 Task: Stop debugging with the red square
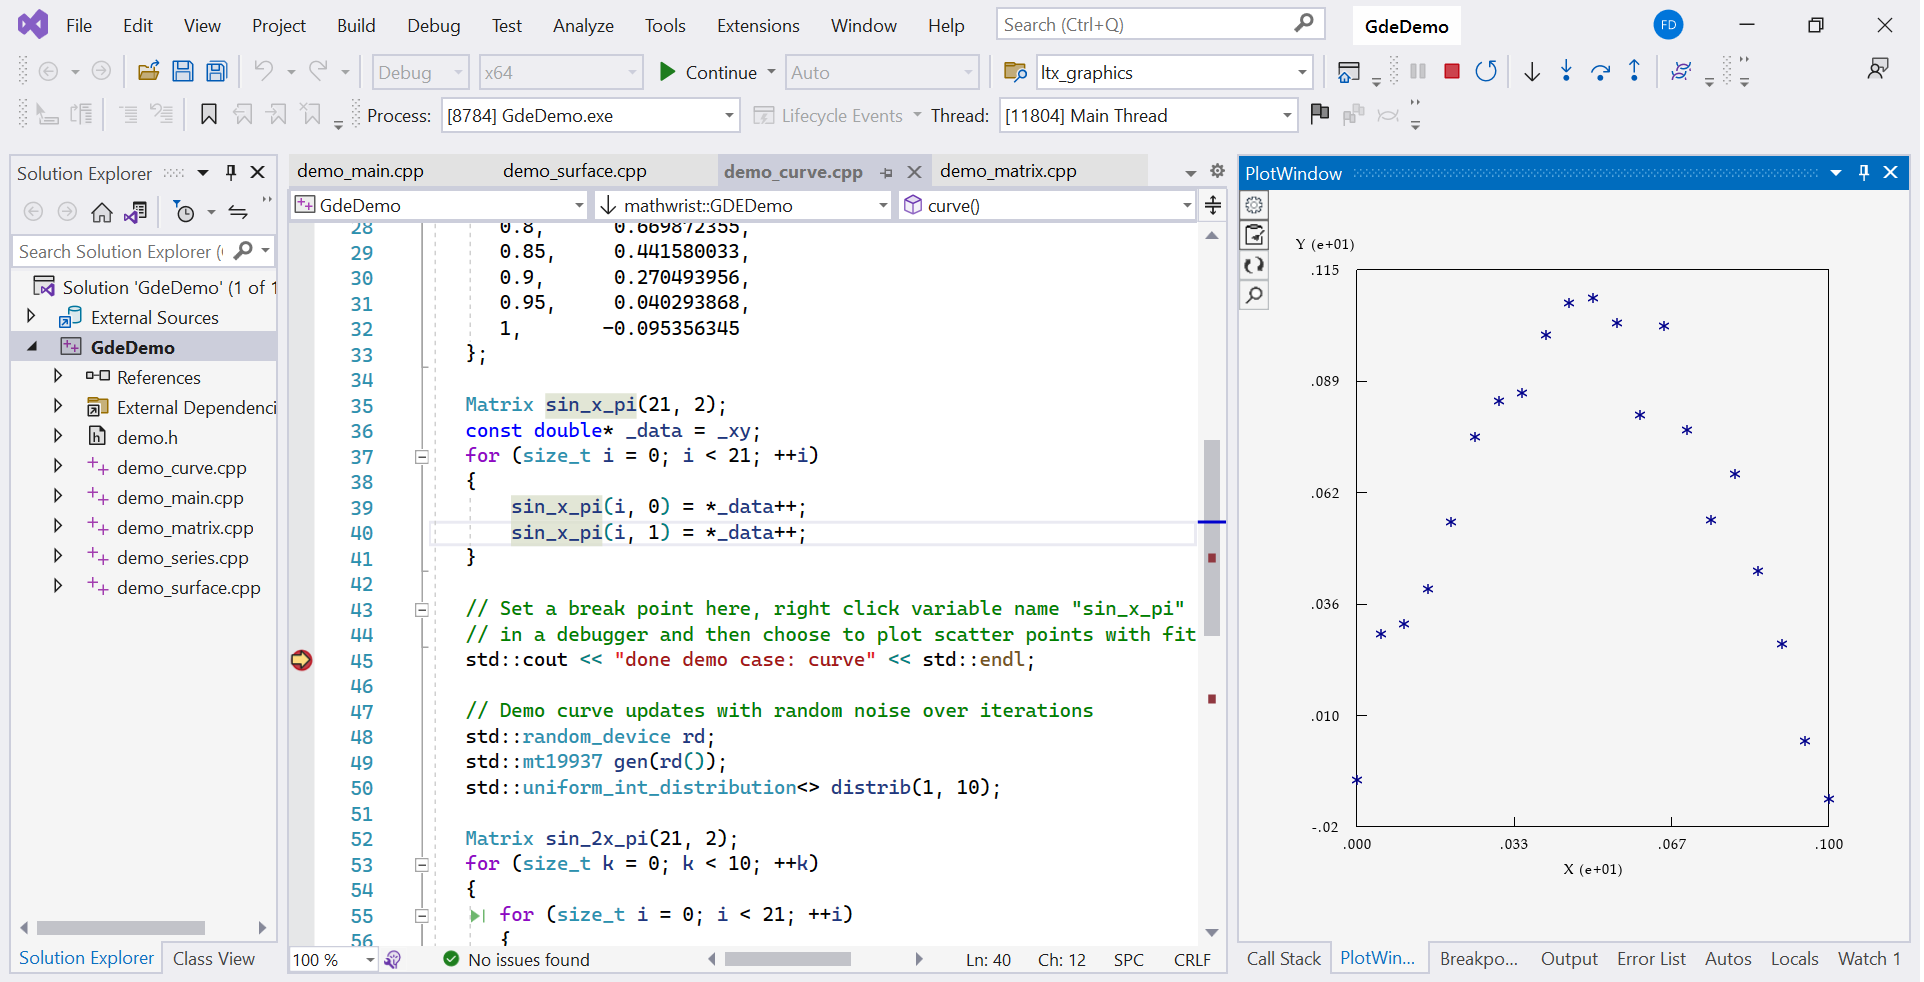(x=1452, y=71)
